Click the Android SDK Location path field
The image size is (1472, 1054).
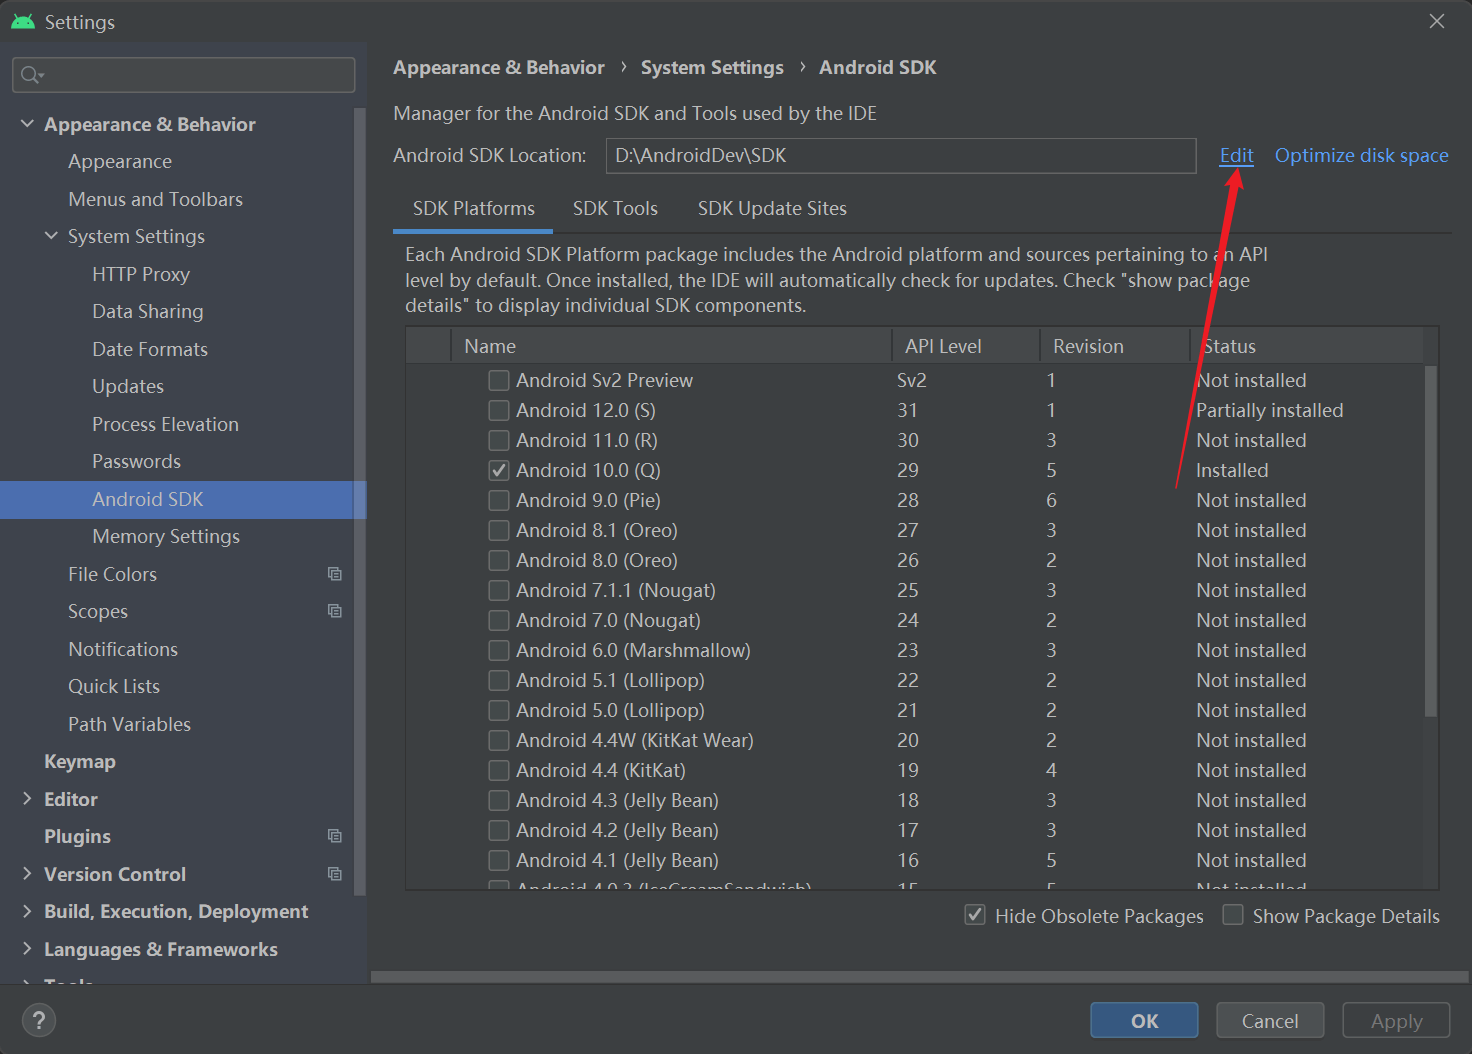[901, 155]
